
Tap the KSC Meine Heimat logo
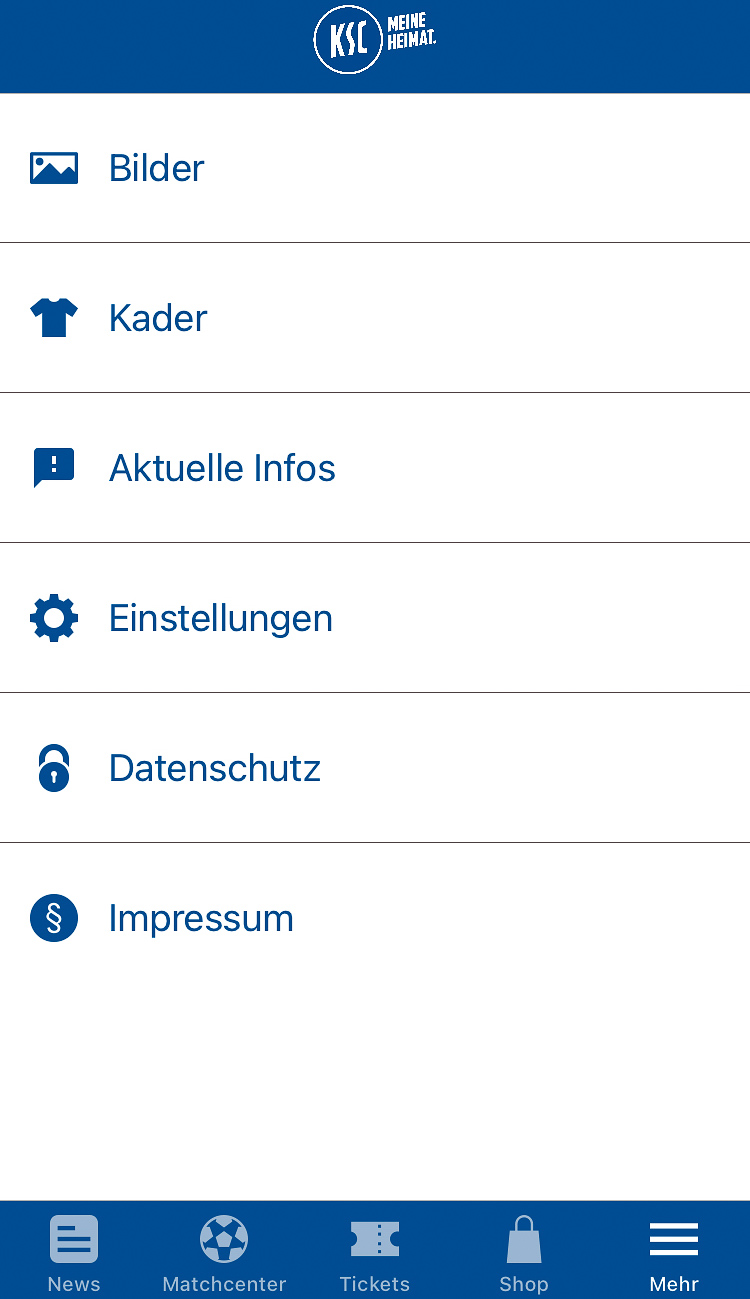coord(375,40)
